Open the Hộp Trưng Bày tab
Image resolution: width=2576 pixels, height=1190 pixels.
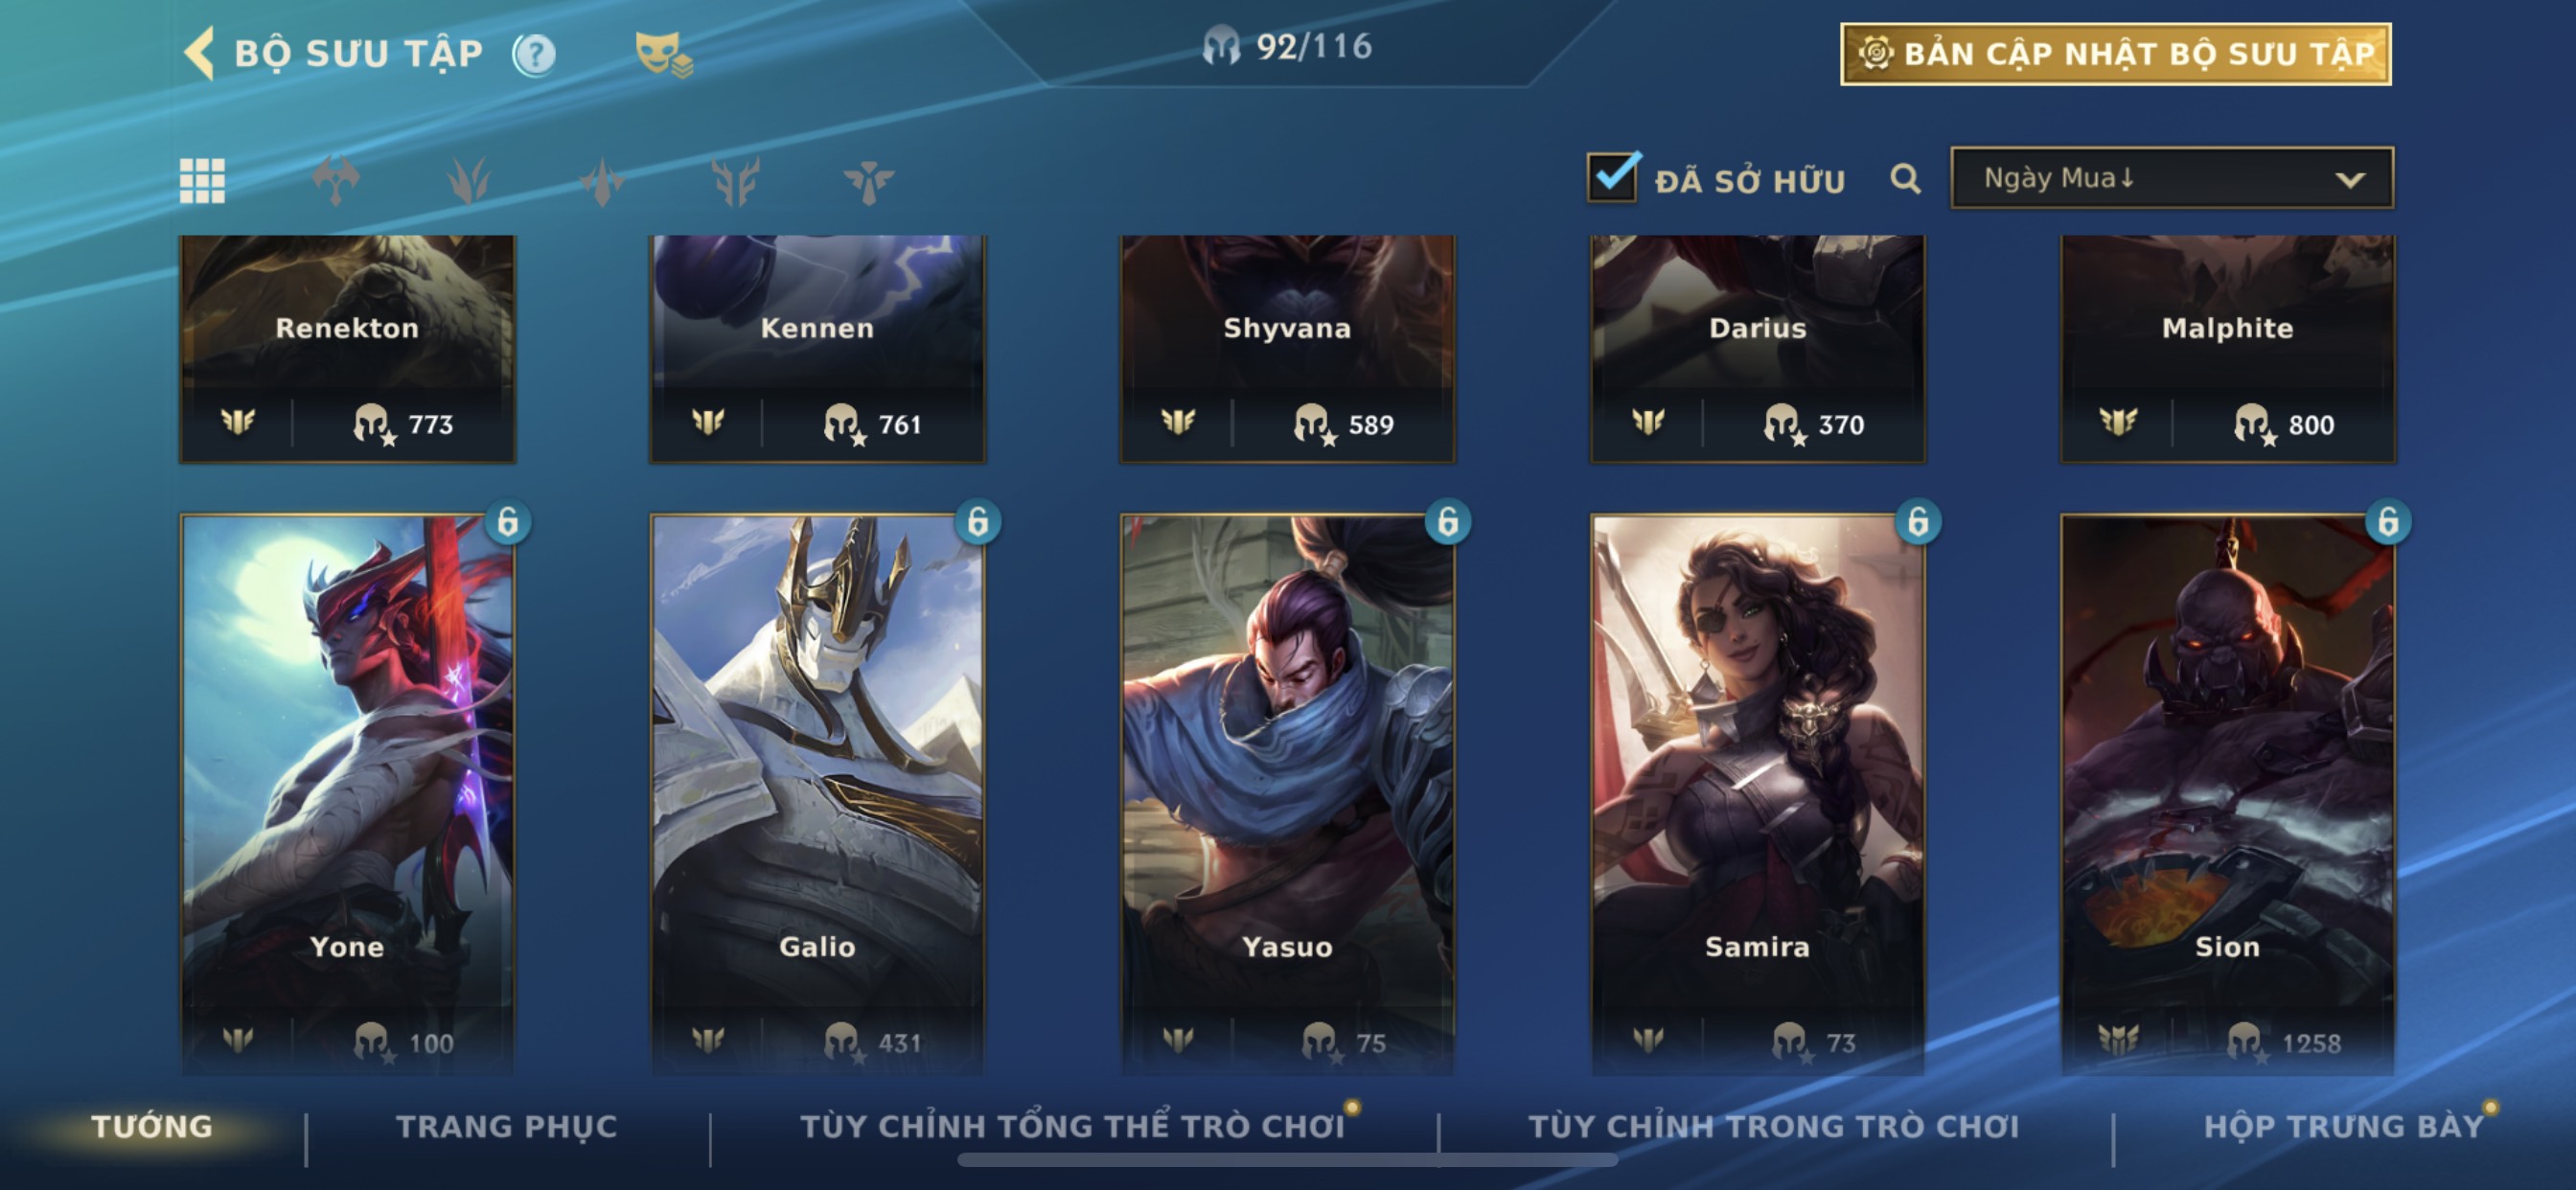(2343, 1126)
